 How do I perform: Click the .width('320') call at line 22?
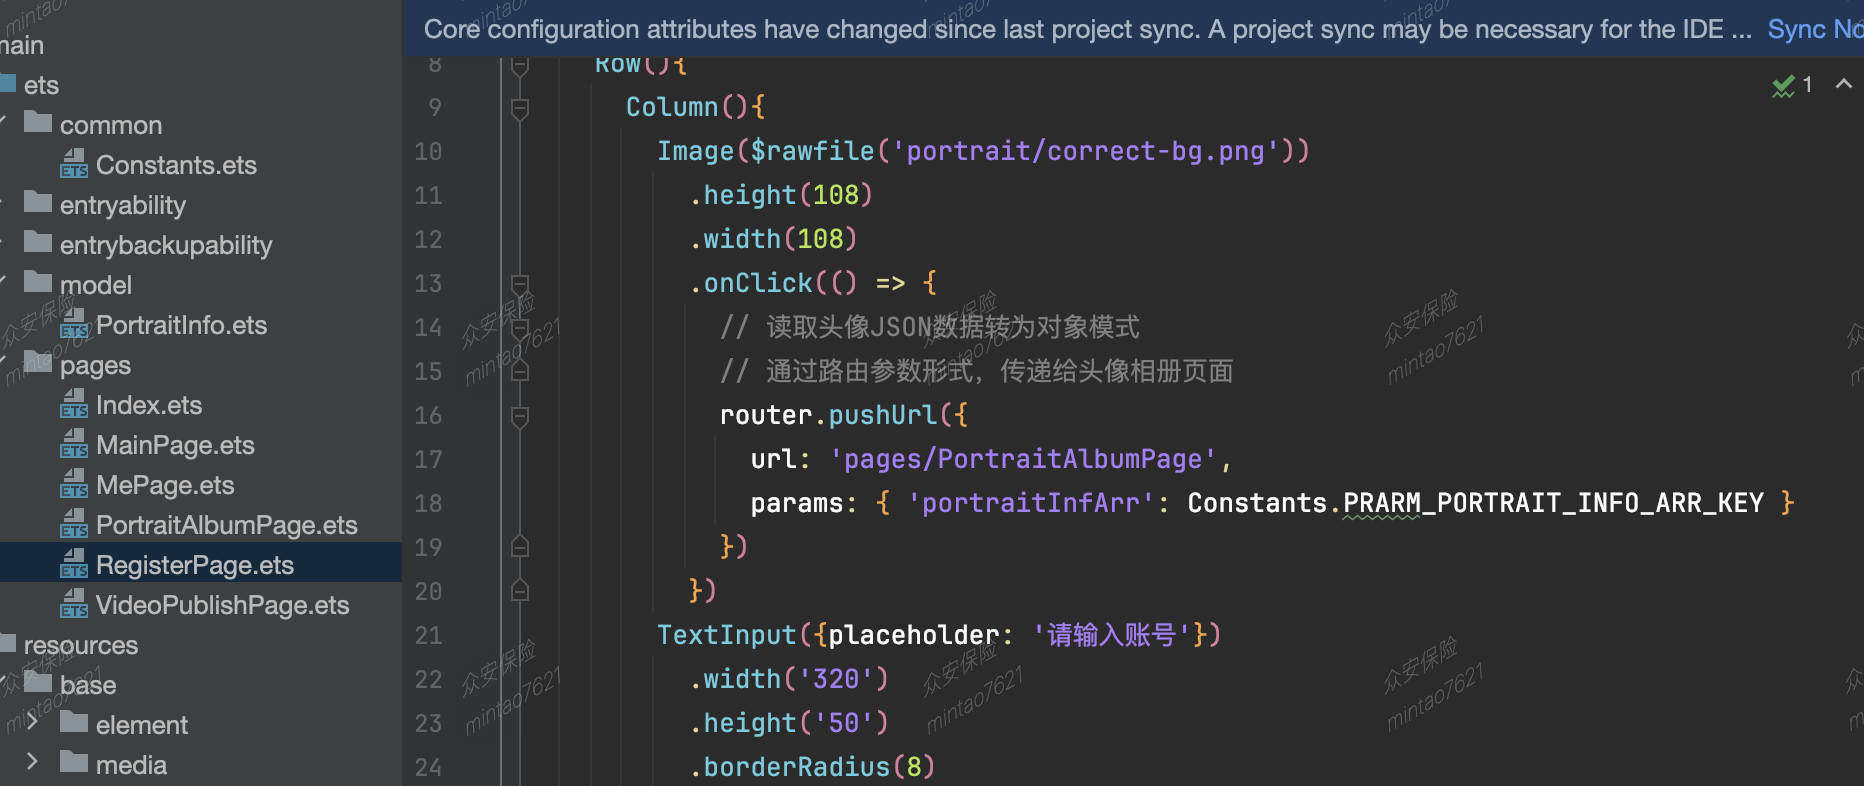click(789, 679)
